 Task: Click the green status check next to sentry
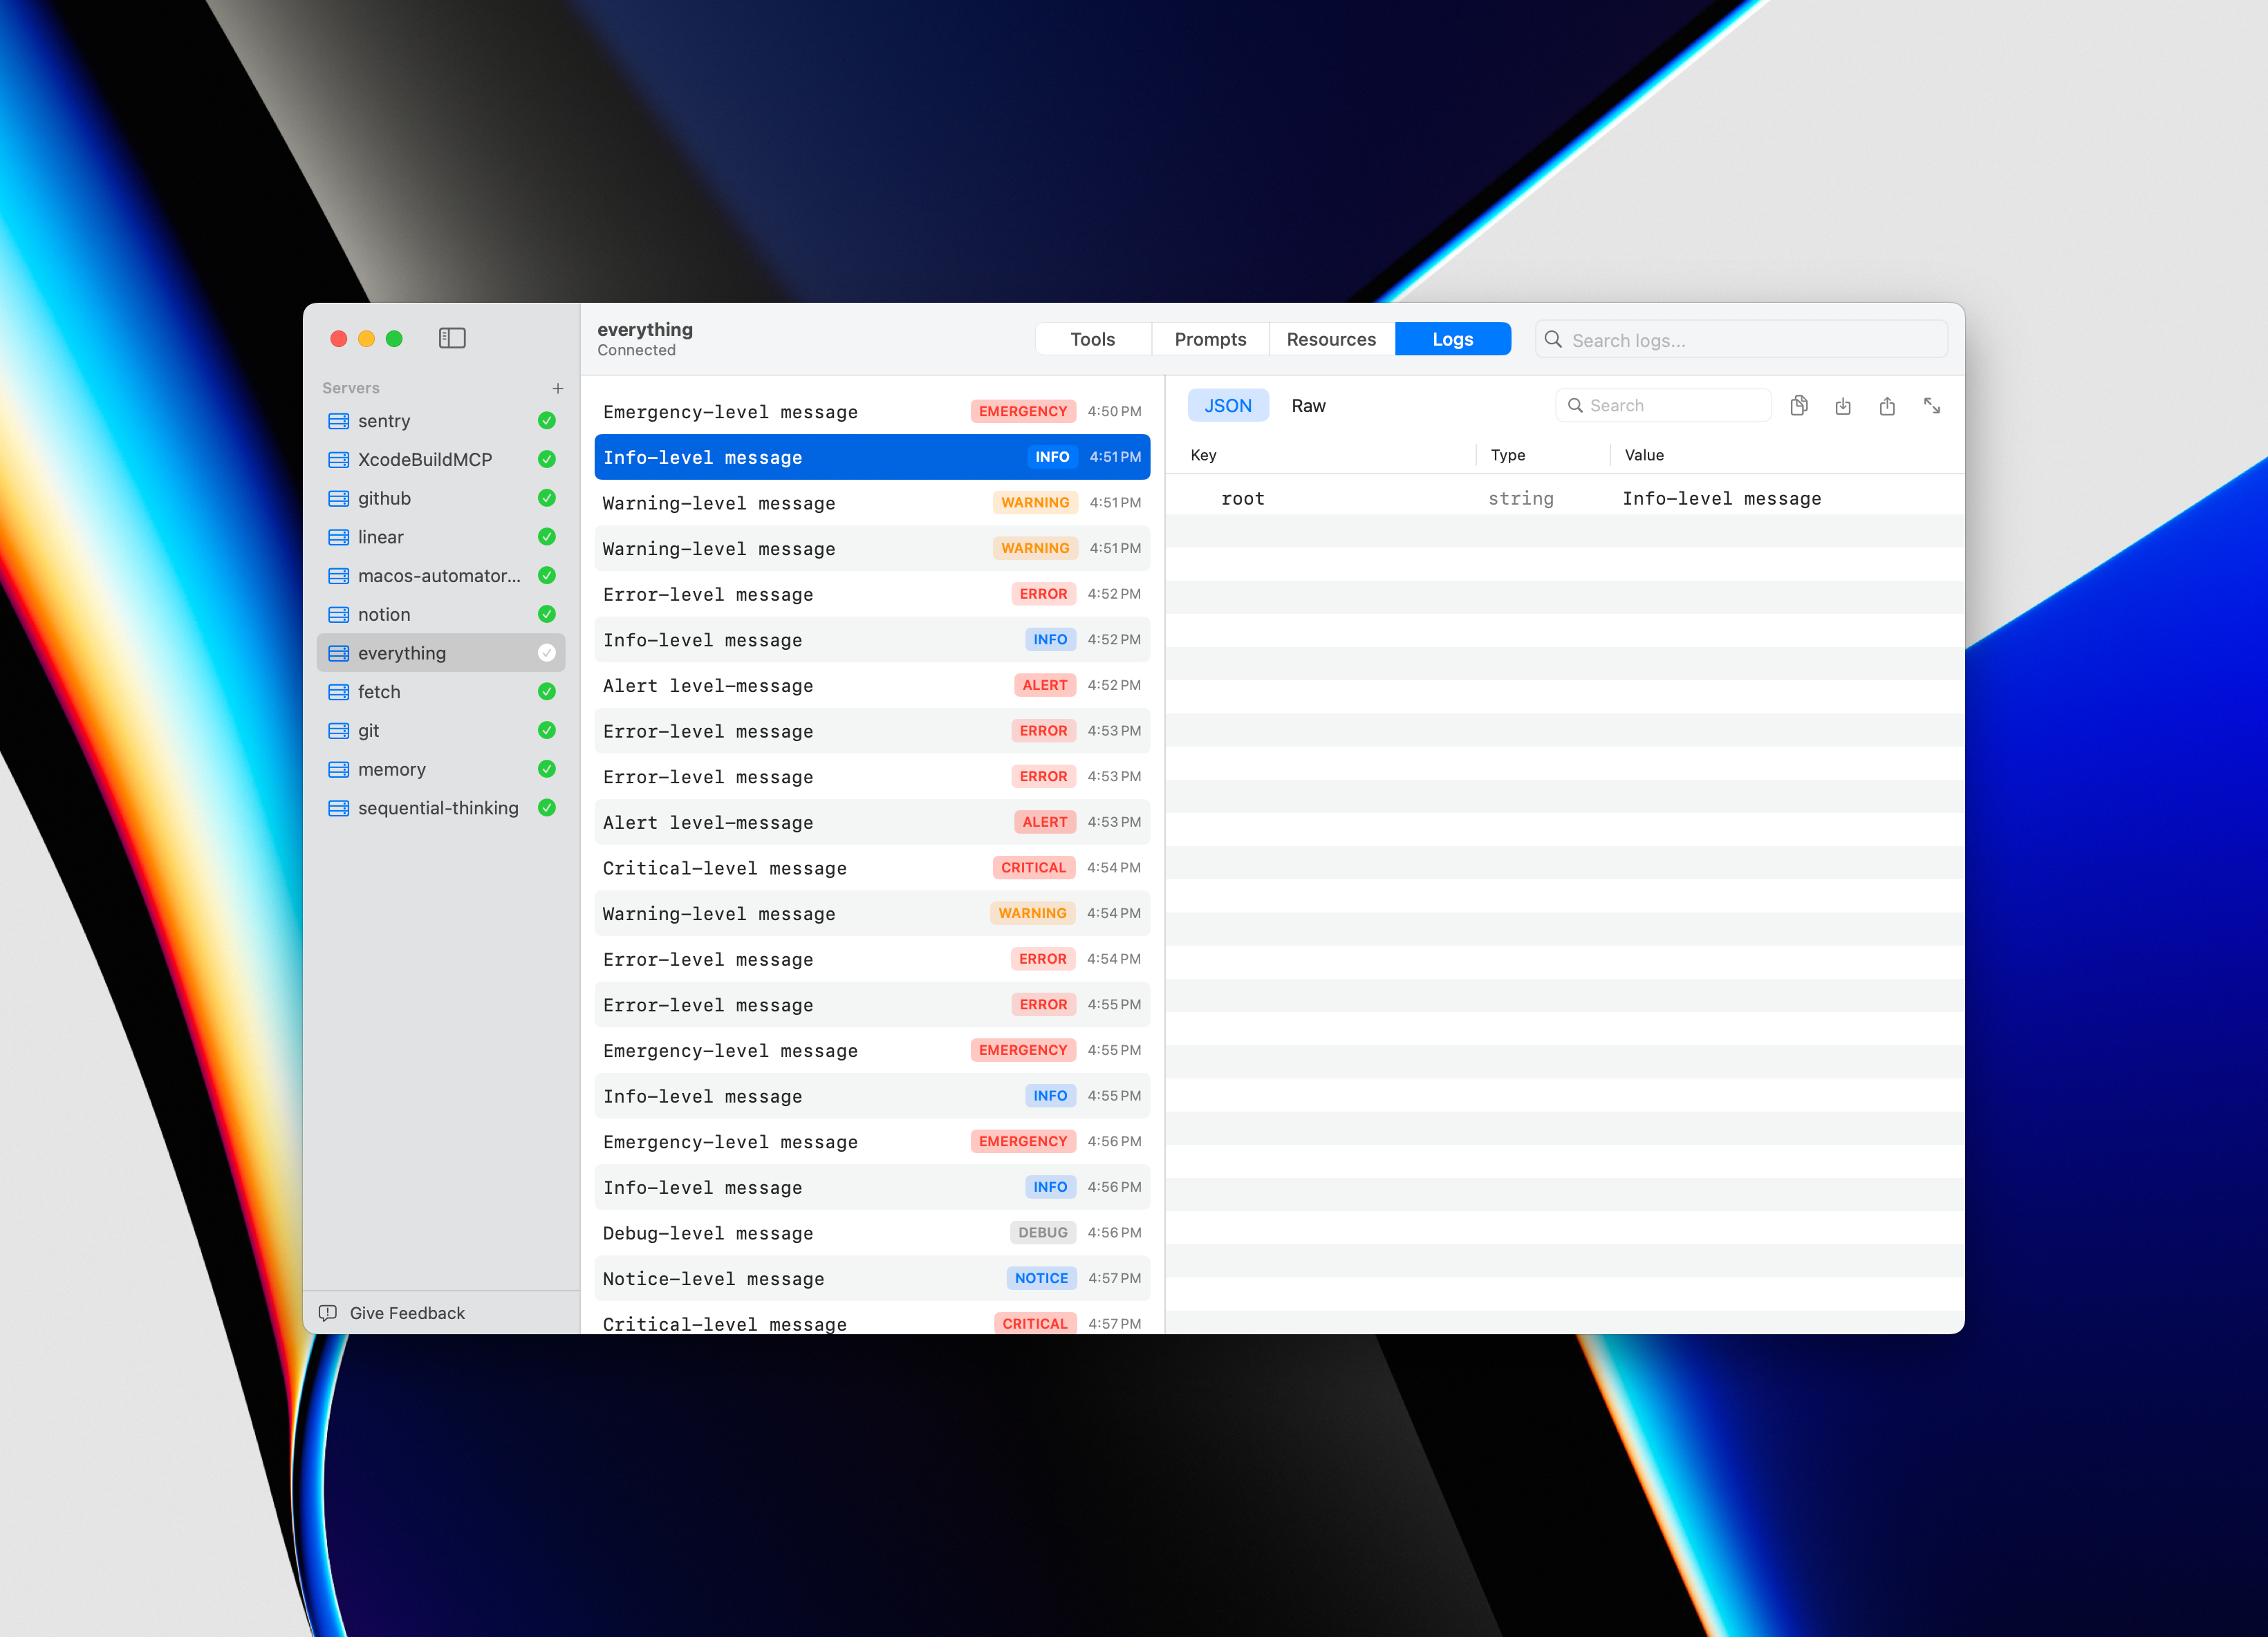click(547, 421)
